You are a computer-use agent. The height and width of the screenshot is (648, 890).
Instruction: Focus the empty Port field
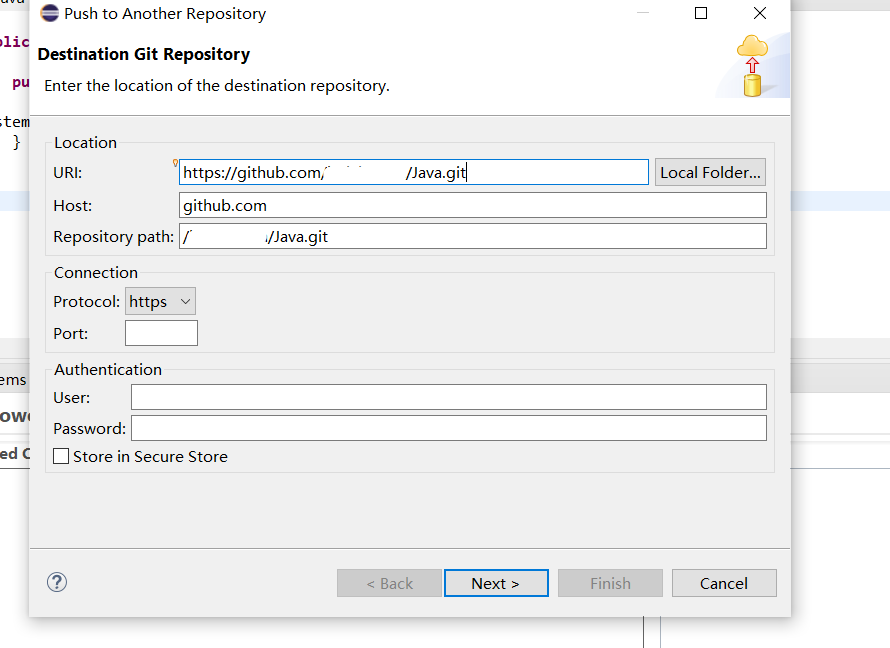coord(161,333)
